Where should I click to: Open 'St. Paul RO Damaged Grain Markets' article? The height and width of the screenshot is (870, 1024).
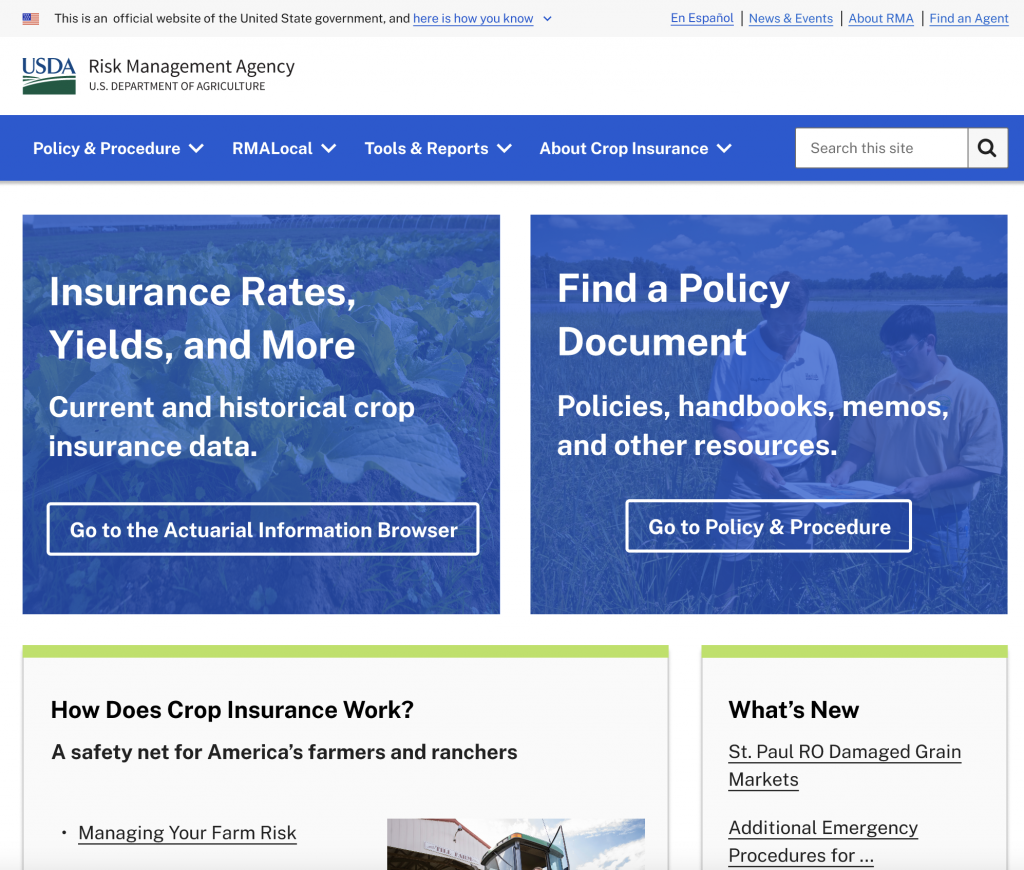(844, 765)
